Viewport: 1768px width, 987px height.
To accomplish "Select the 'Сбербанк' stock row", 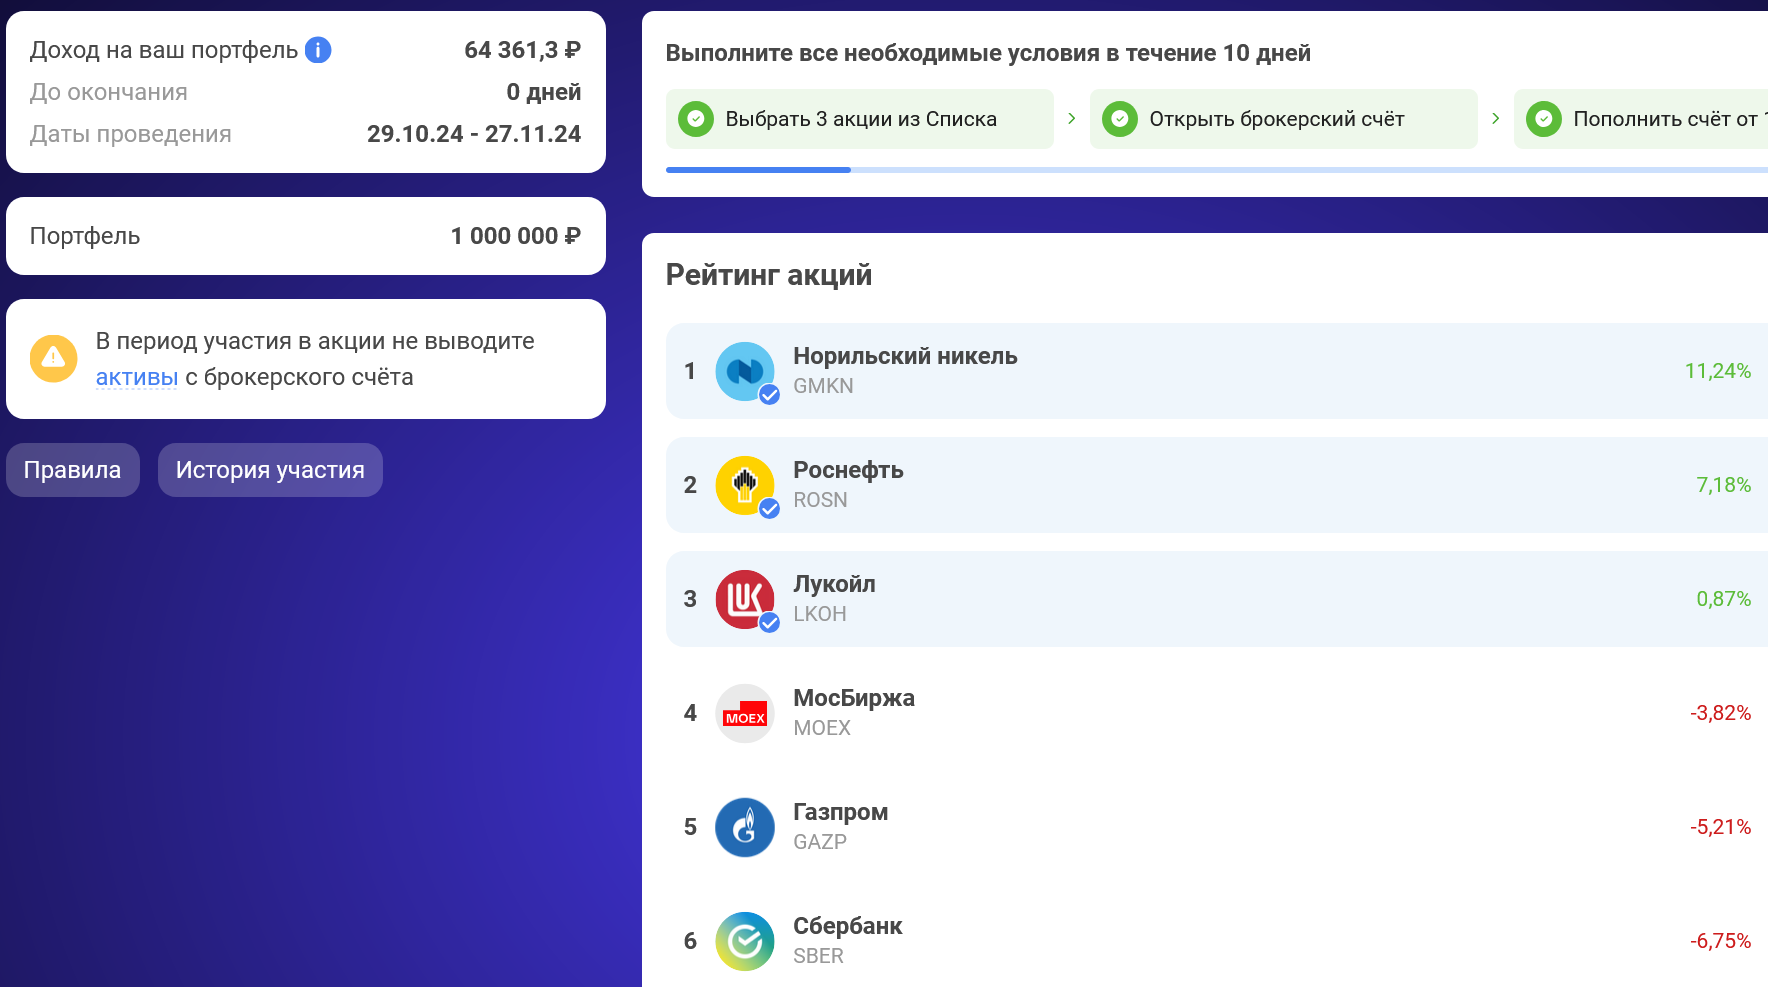I will click(1217, 941).
